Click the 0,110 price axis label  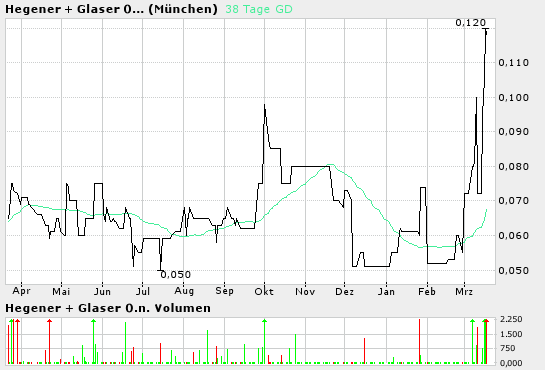[513, 63]
